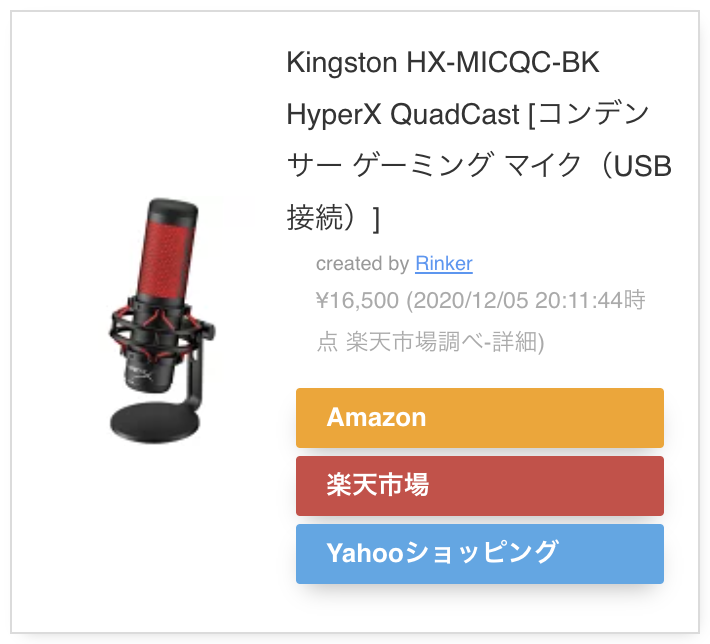Click the Kingston HX-MICQC-BK title line
Screen dimensions: 710x644
443,62
